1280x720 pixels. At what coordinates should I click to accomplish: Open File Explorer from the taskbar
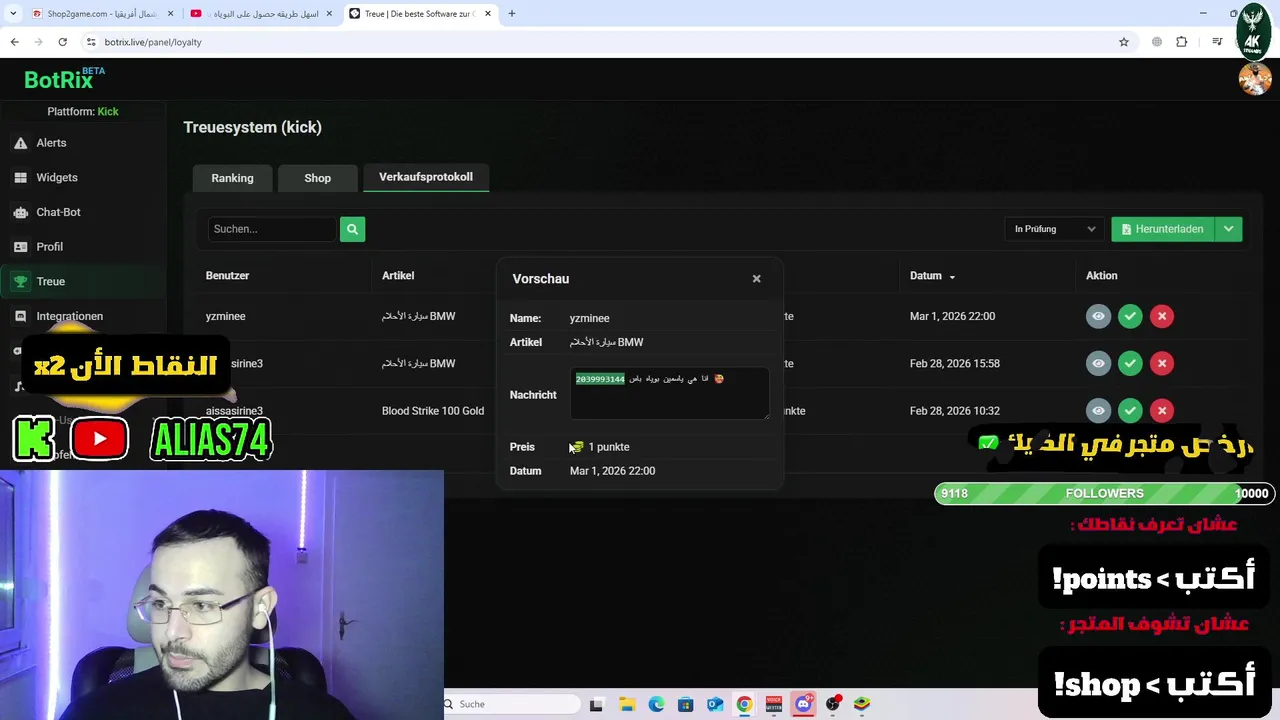pos(627,704)
